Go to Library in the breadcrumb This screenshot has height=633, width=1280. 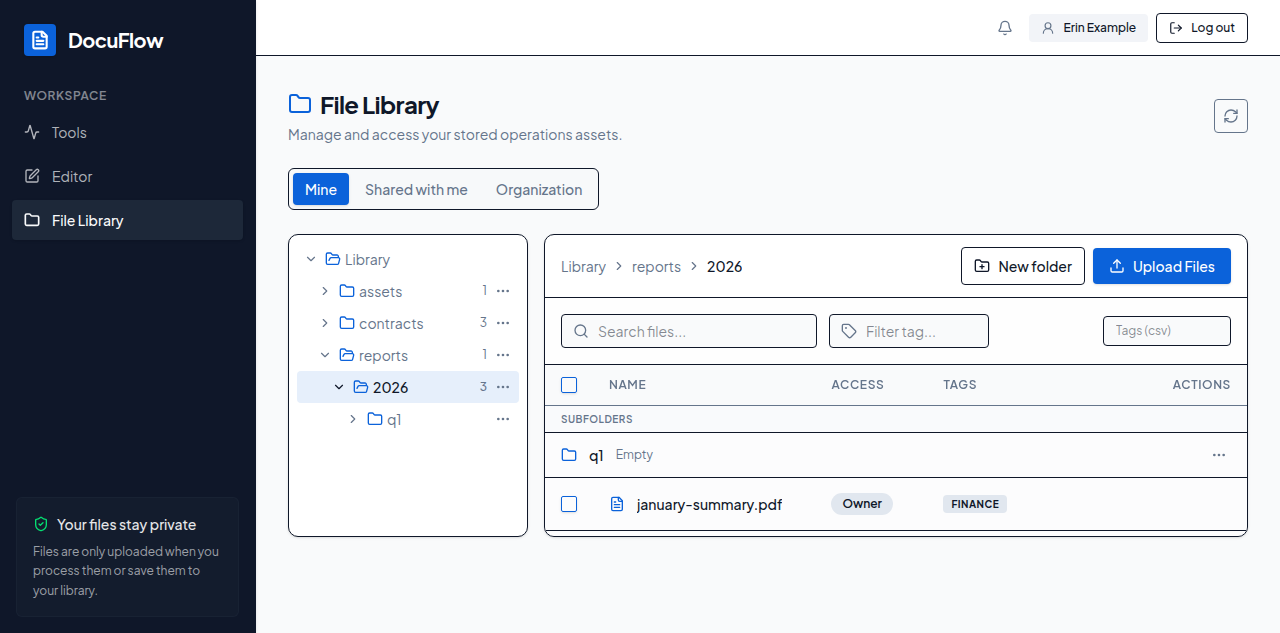click(x=583, y=266)
